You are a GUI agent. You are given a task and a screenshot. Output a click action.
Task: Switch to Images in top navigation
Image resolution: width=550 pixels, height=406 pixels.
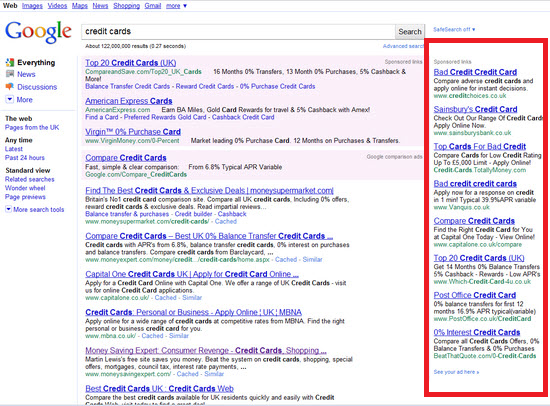[32, 6]
